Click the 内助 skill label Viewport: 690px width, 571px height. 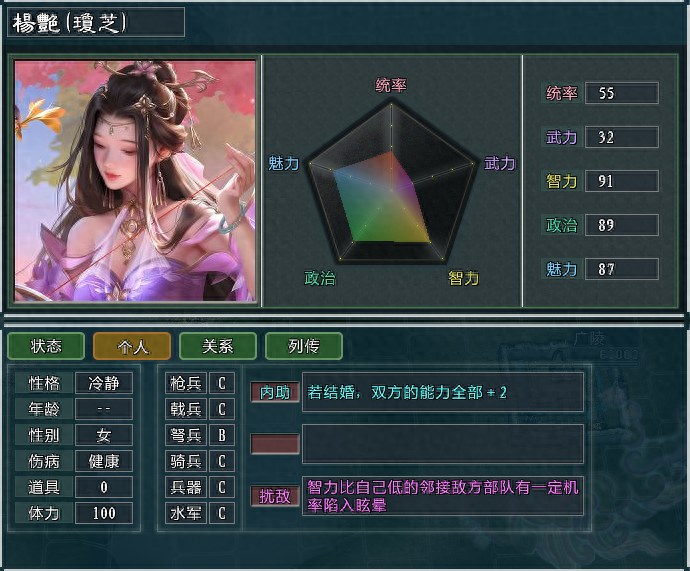click(275, 392)
